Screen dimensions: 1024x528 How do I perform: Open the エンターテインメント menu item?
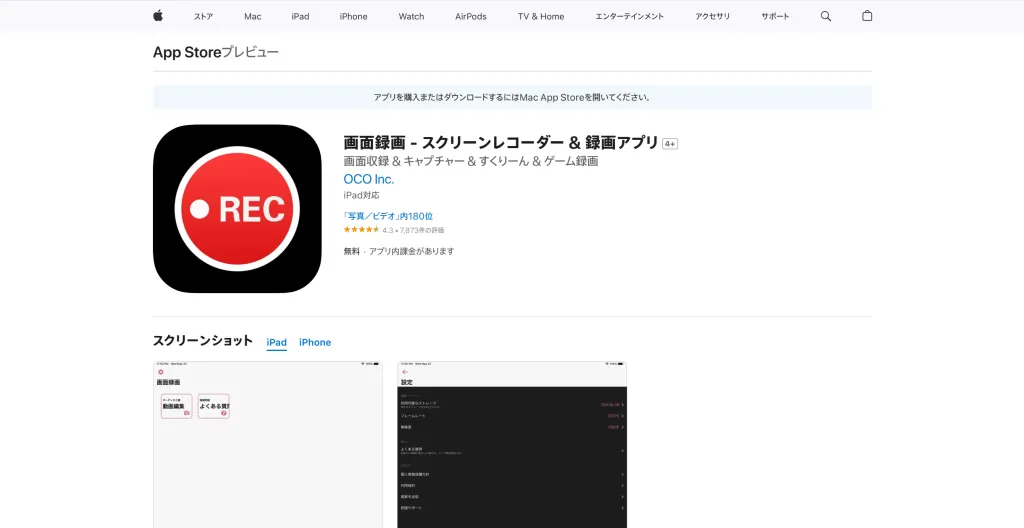(x=630, y=17)
